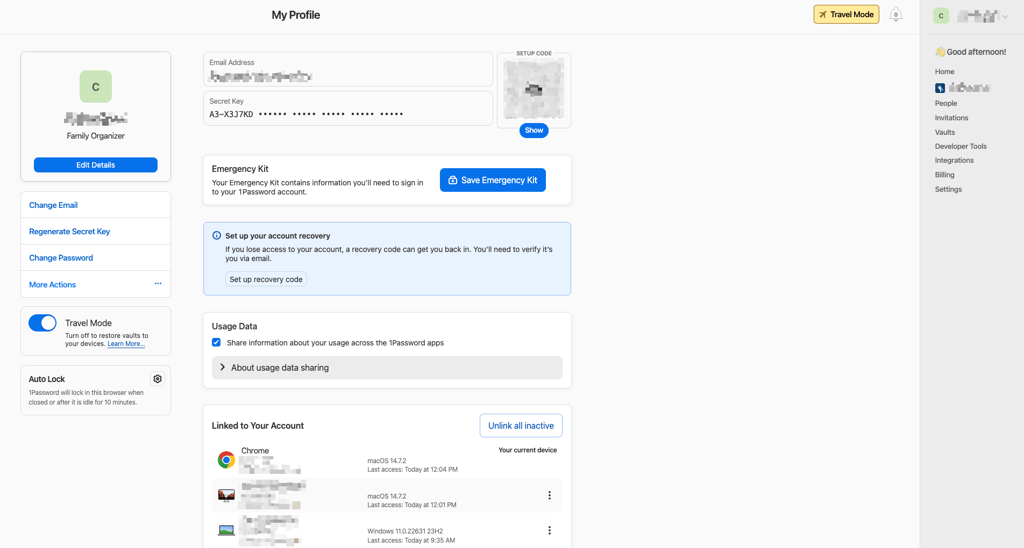Open the account dropdown chevron top right
This screenshot has width=1024, height=548.
[x=1005, y=16]
